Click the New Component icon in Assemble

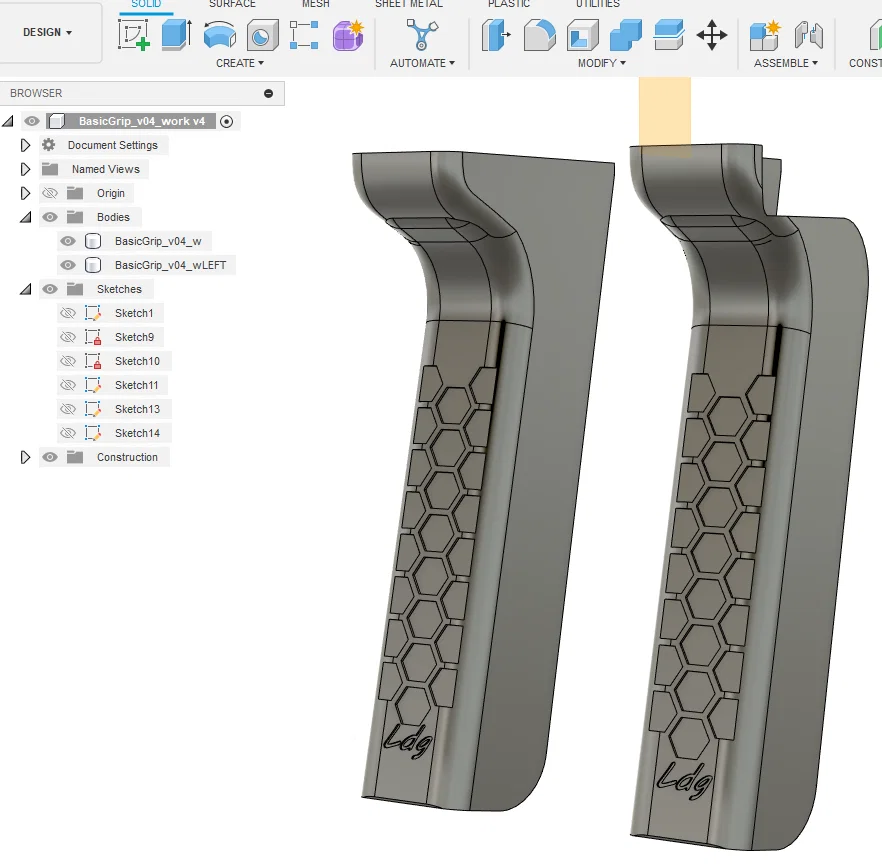point(766,35)
